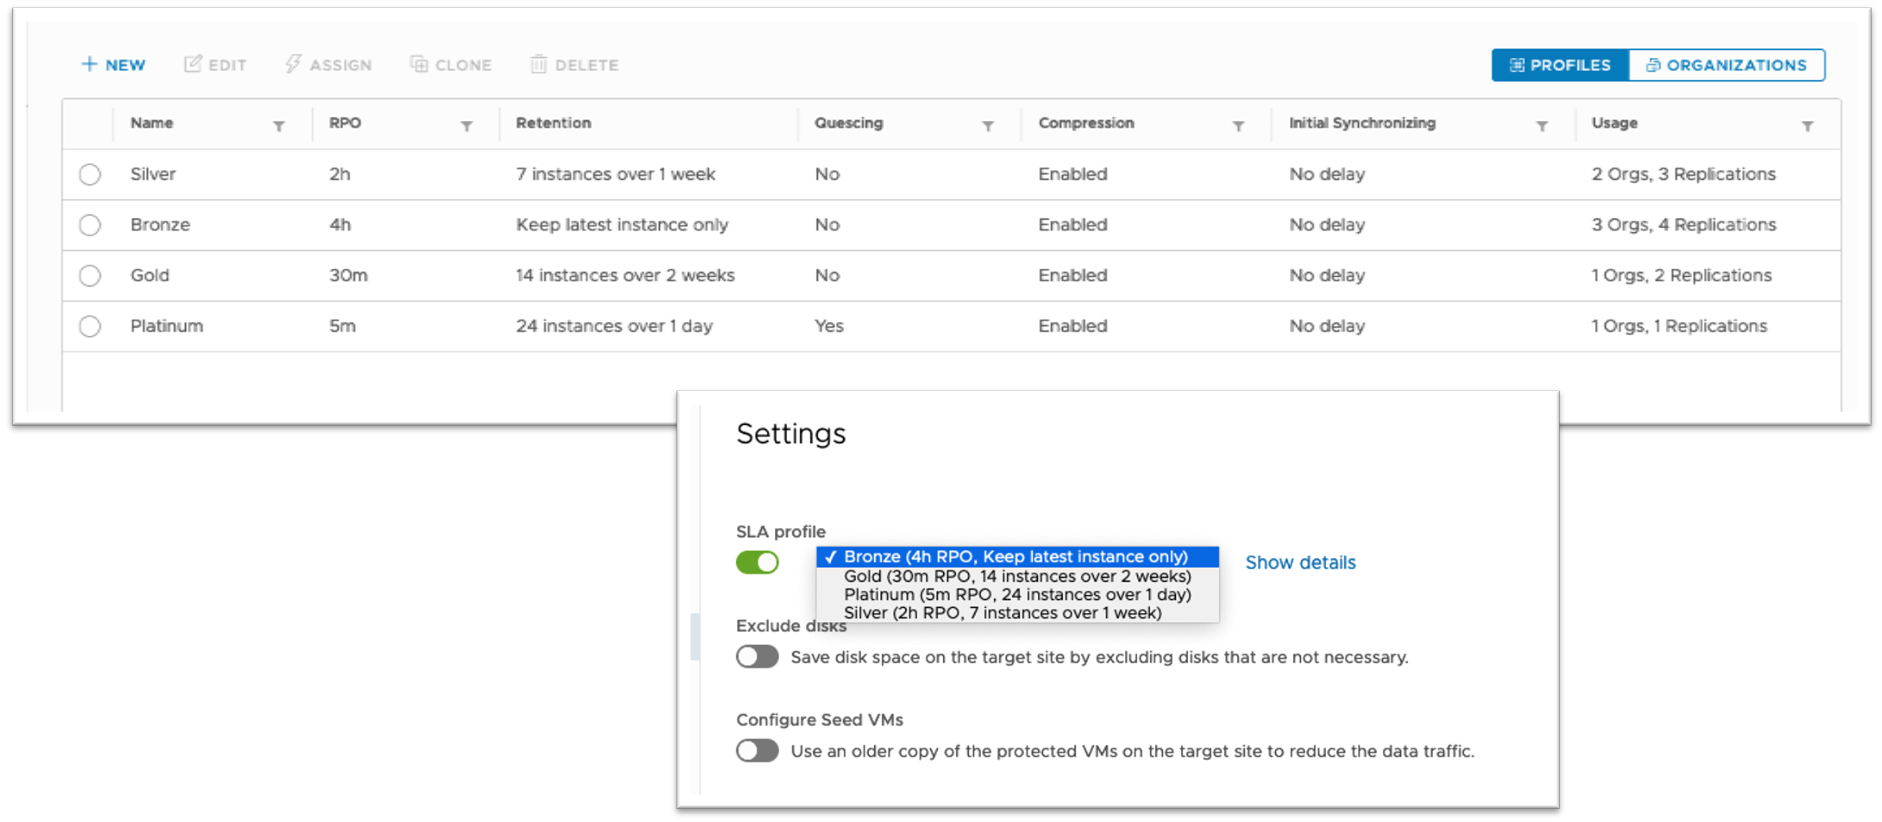Filter the Quescing column

point(988,126)
